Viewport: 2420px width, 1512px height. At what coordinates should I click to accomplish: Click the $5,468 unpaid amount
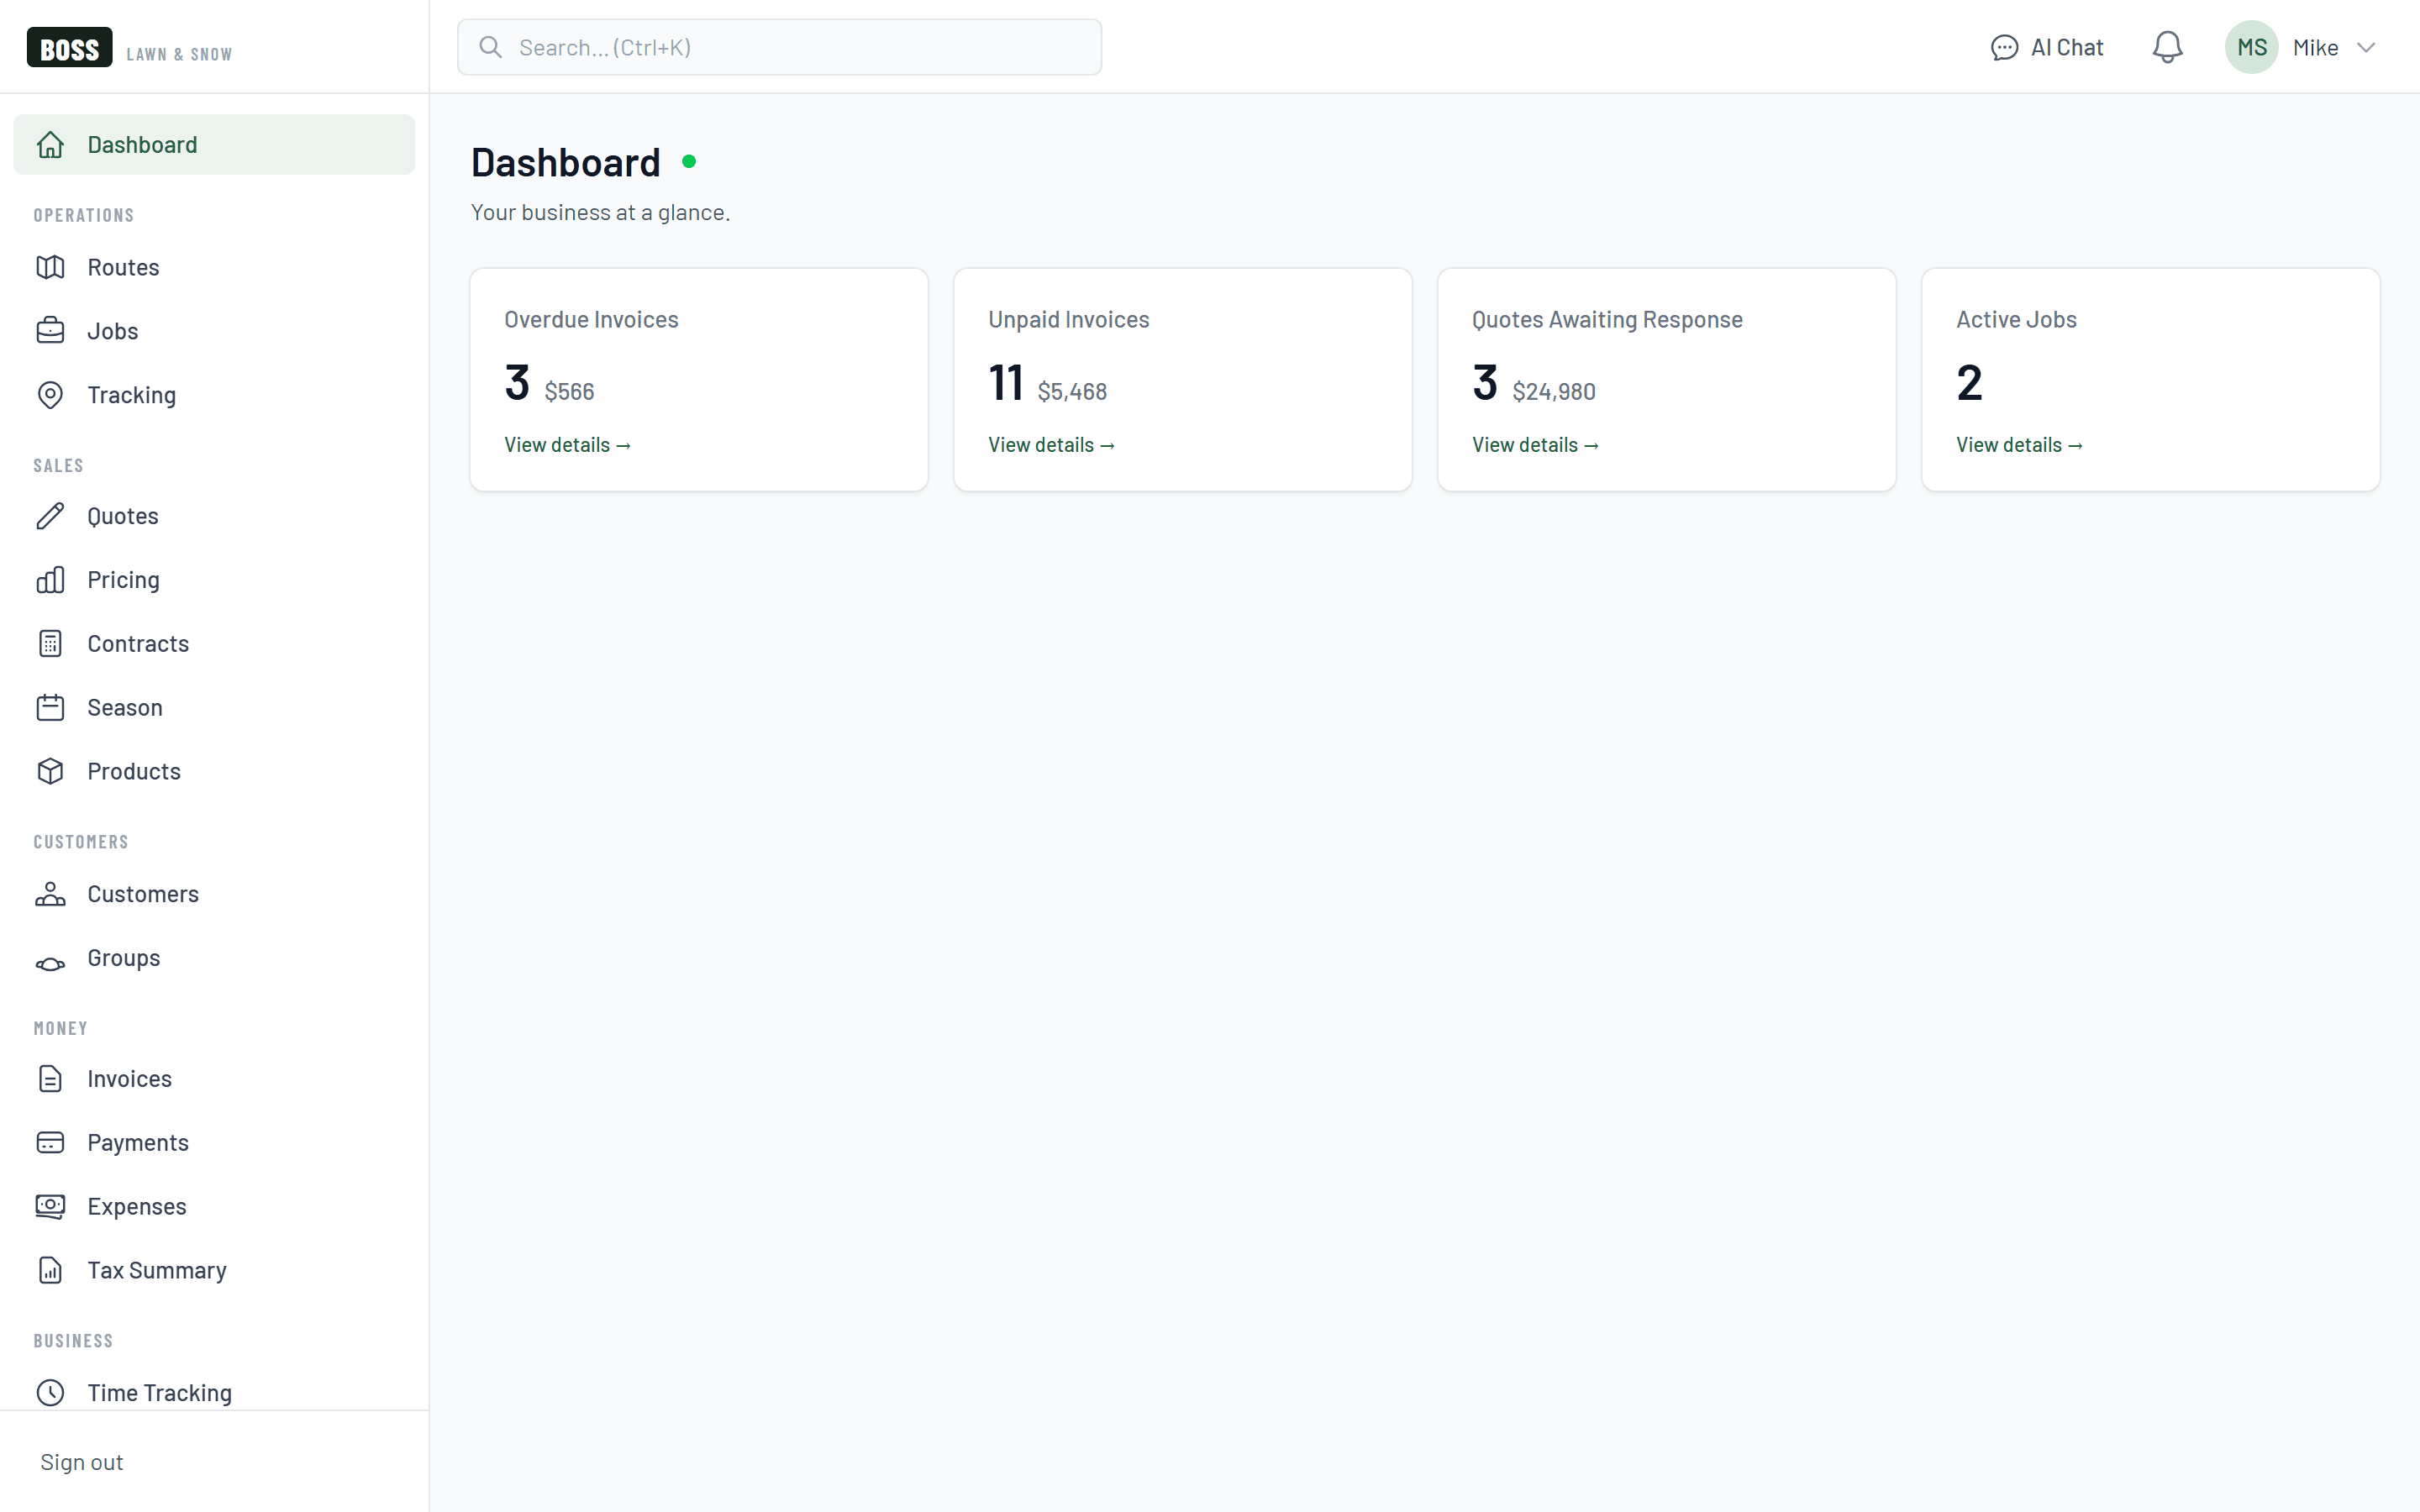point(1072,392)
